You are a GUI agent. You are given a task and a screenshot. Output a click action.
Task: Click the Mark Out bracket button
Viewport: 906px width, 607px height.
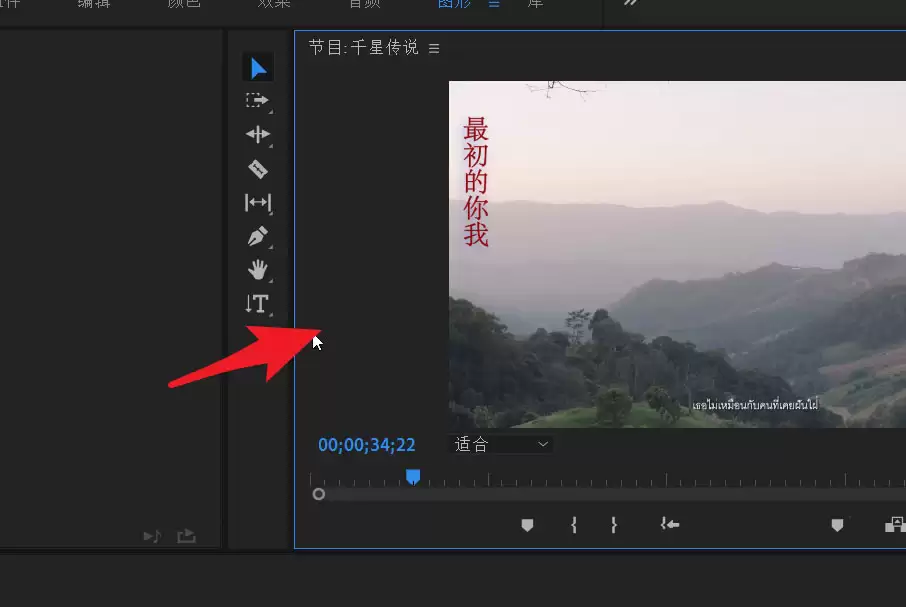pos(614,525)
